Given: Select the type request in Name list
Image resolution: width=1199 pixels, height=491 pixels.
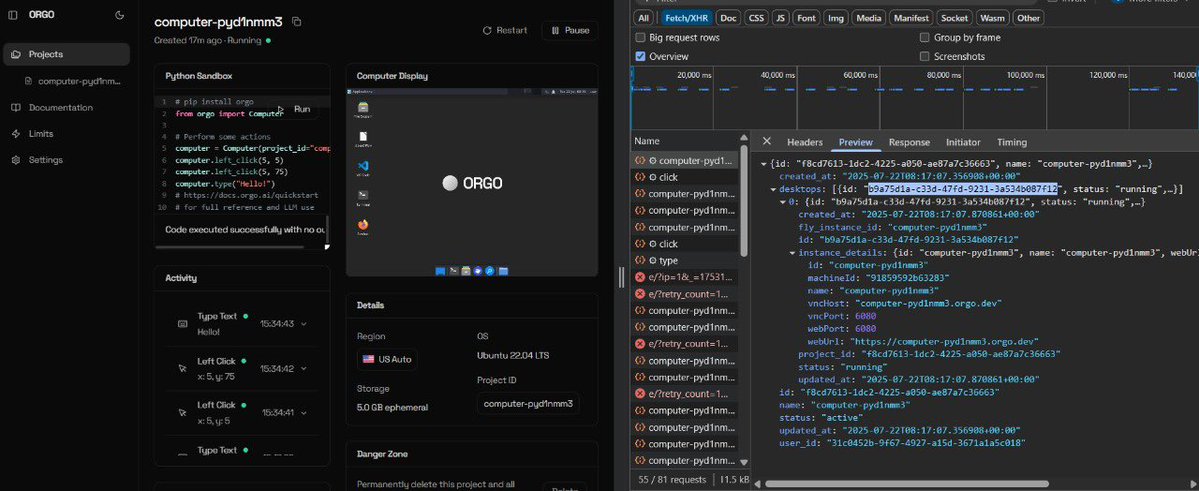Looking at the screenshot, I should point(685,261).
